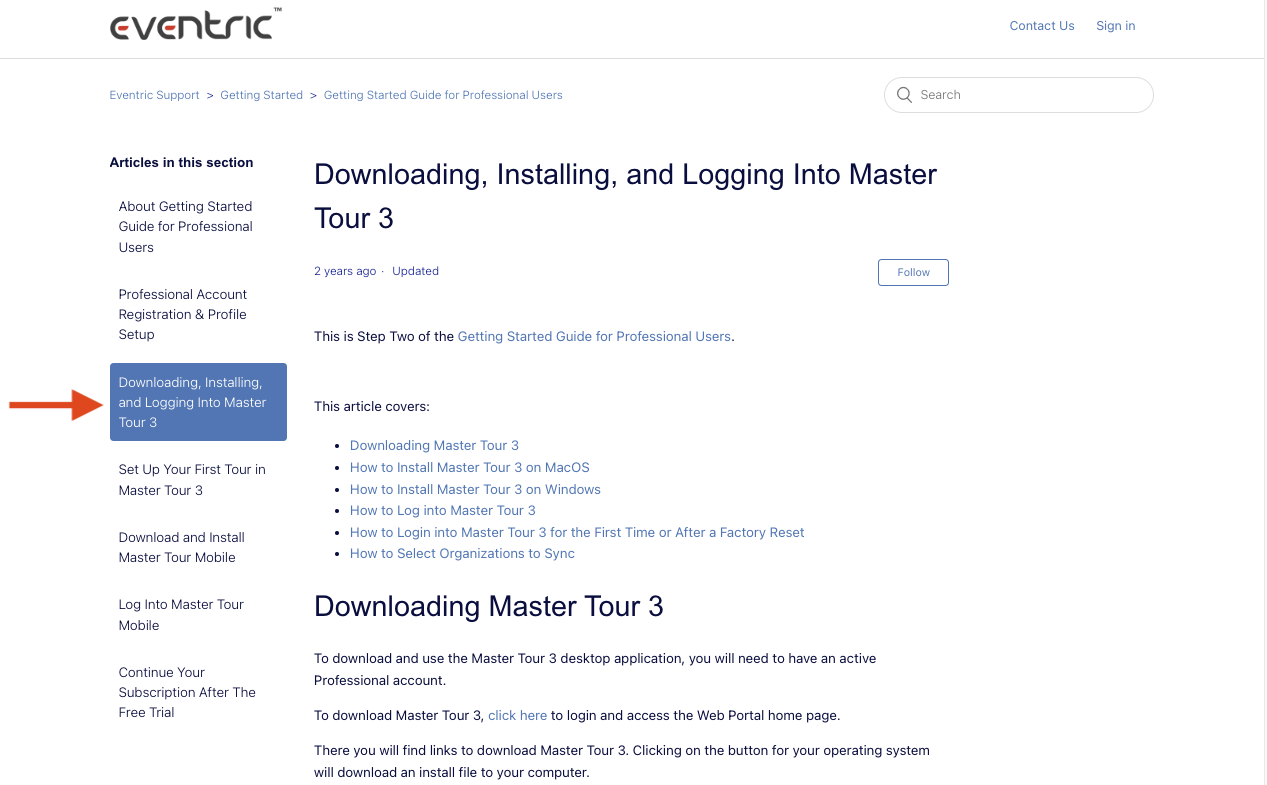Open About Getting Started Guide sidebar article

pyautogui.click(x=198, y=227)
